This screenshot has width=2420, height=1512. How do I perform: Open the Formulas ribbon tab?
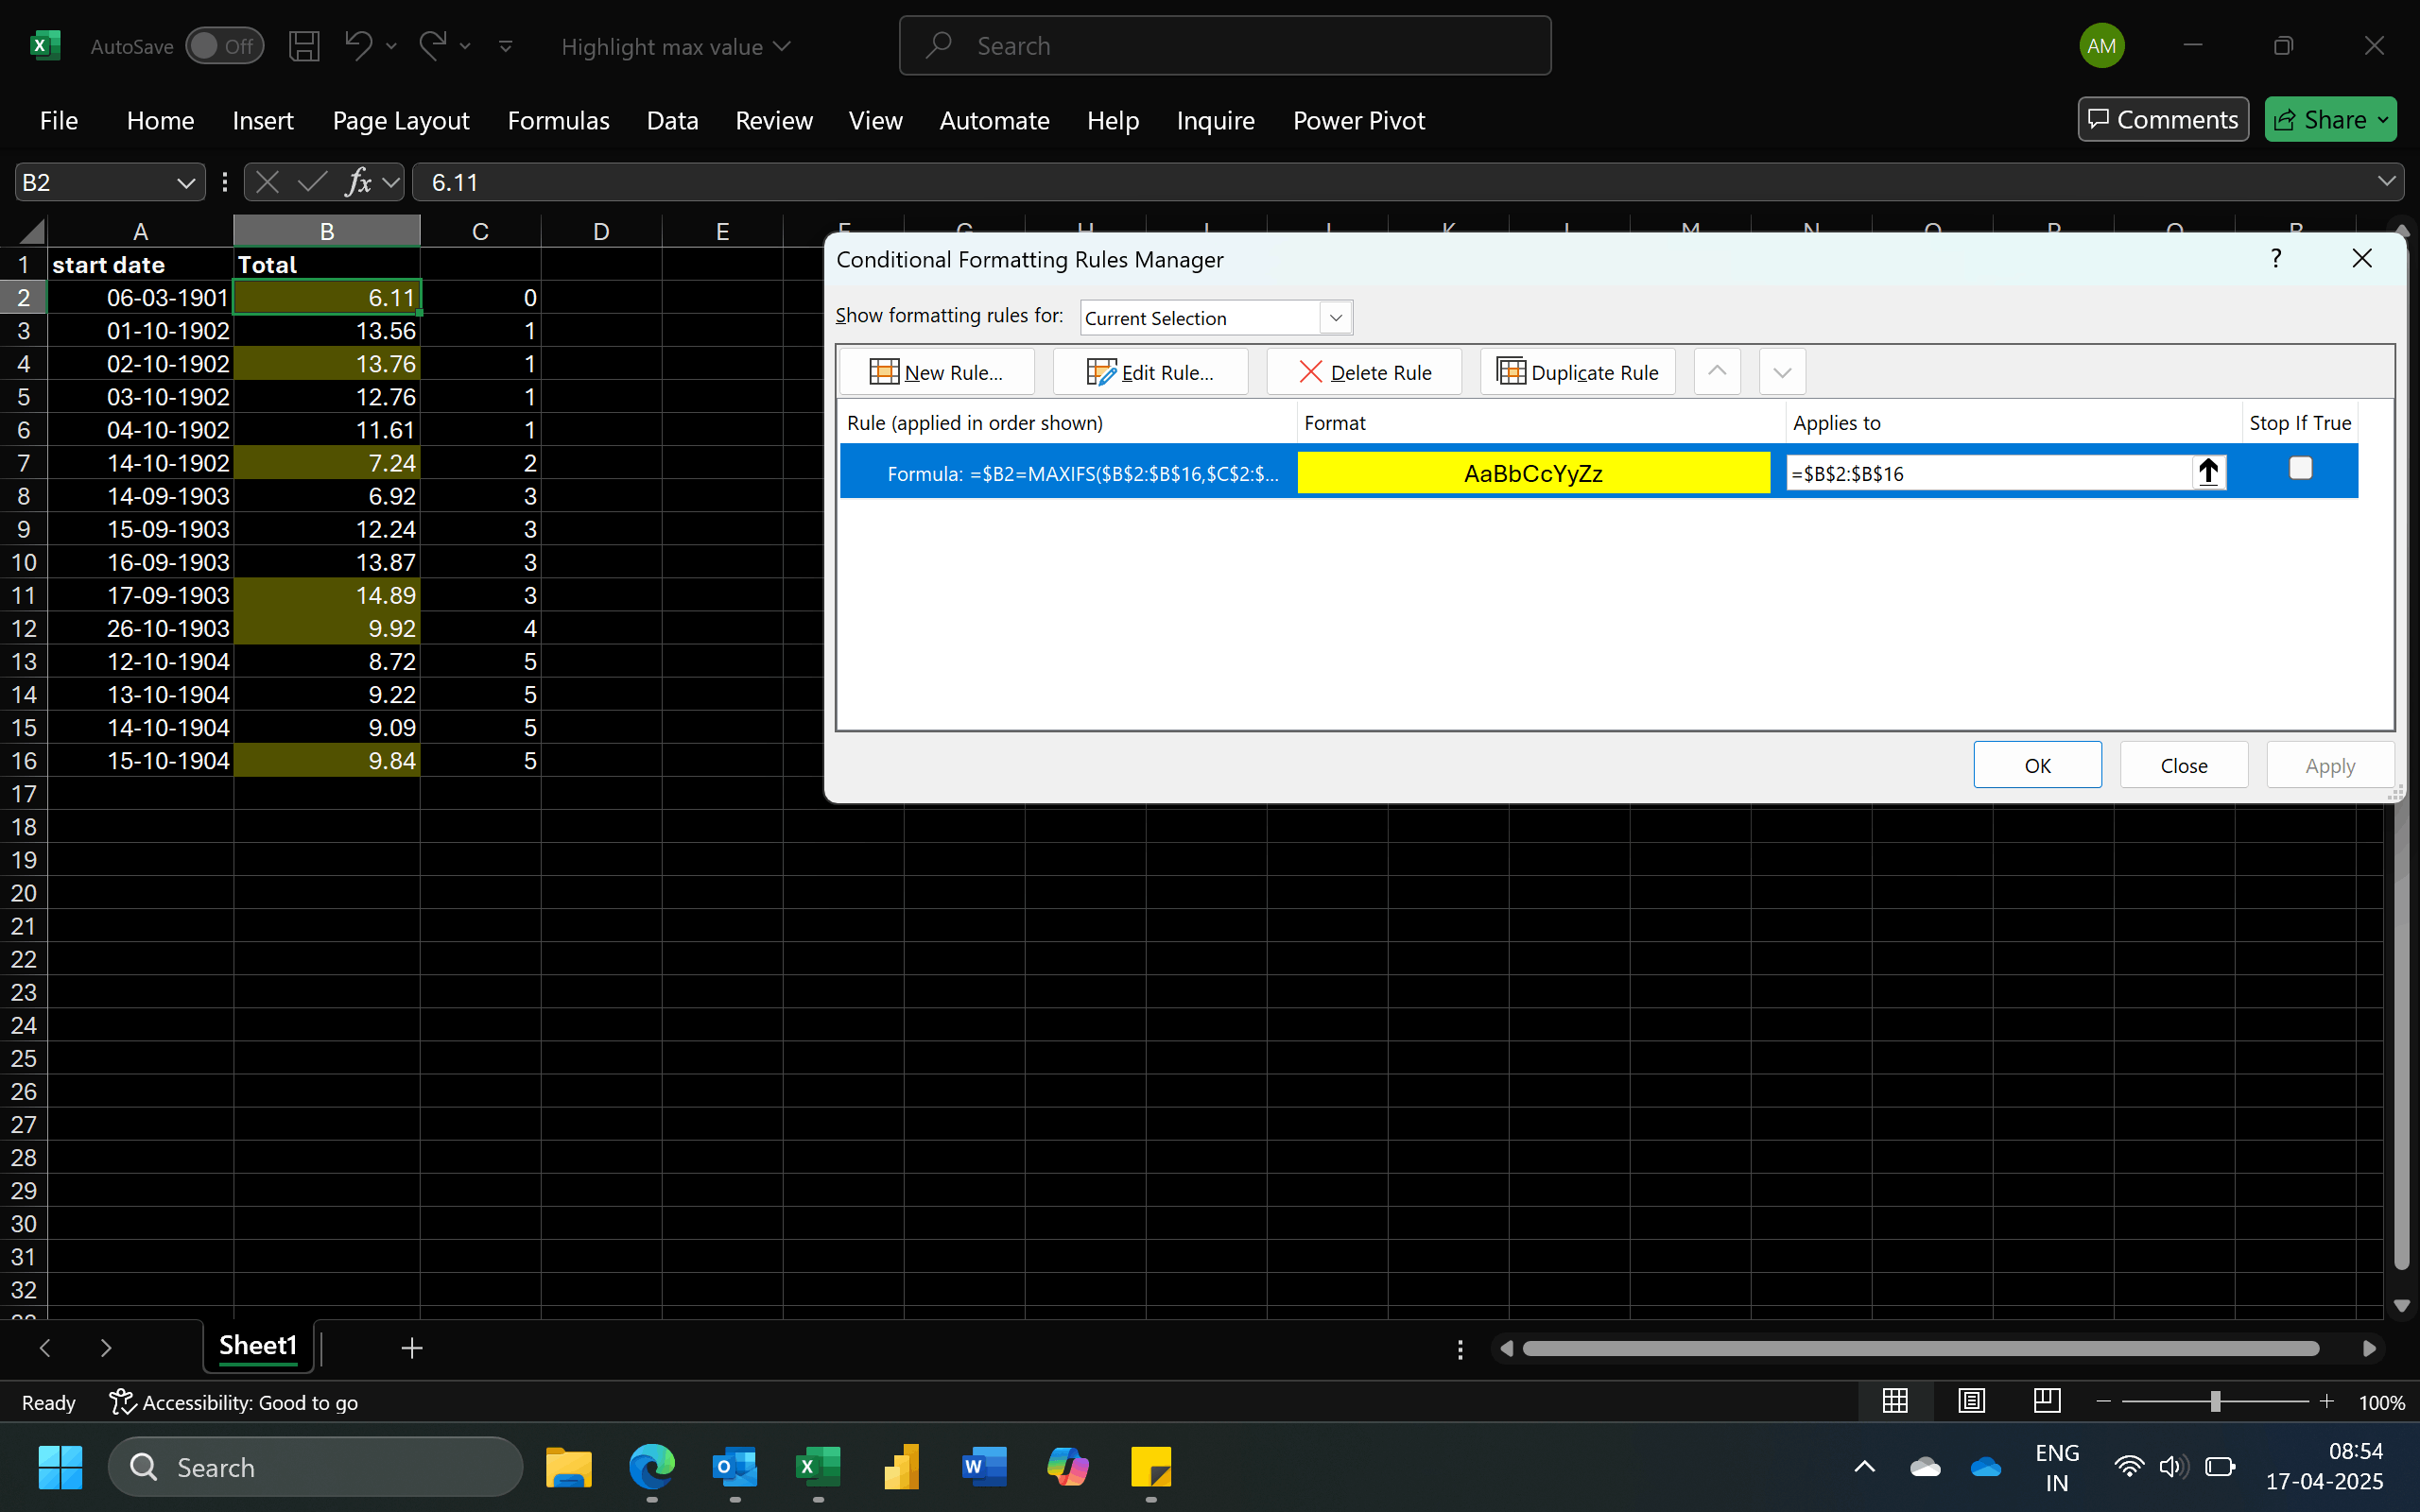tap(558, 120)
